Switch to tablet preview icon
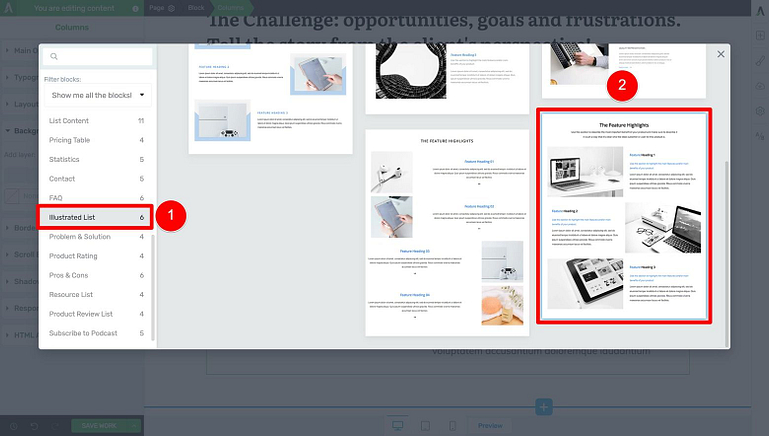This screenshot has height=436, width=769. (425, 425)
